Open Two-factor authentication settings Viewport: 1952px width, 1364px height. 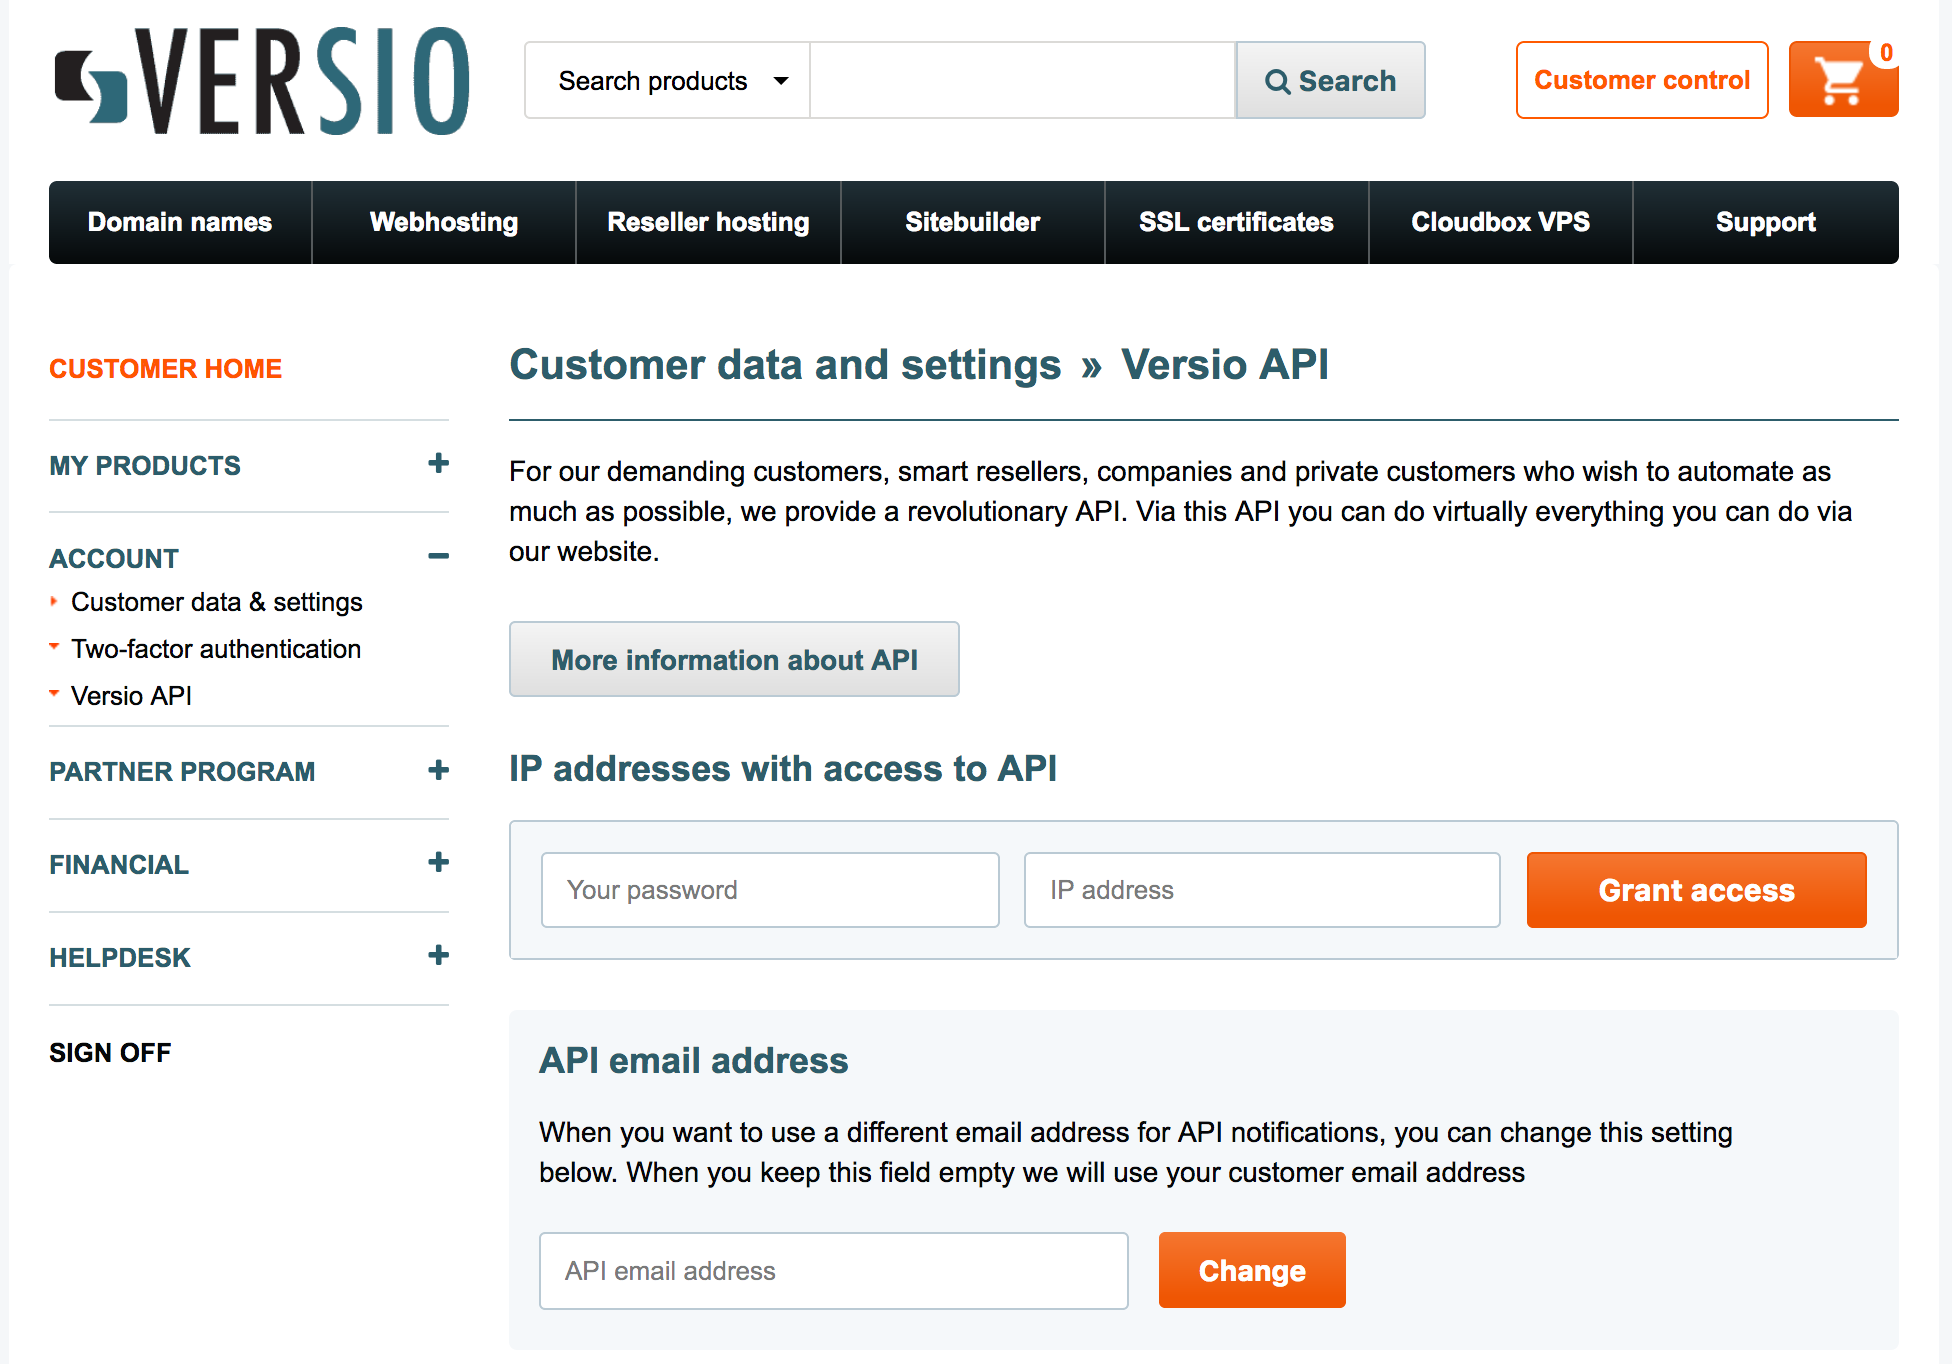coord(216,649)
